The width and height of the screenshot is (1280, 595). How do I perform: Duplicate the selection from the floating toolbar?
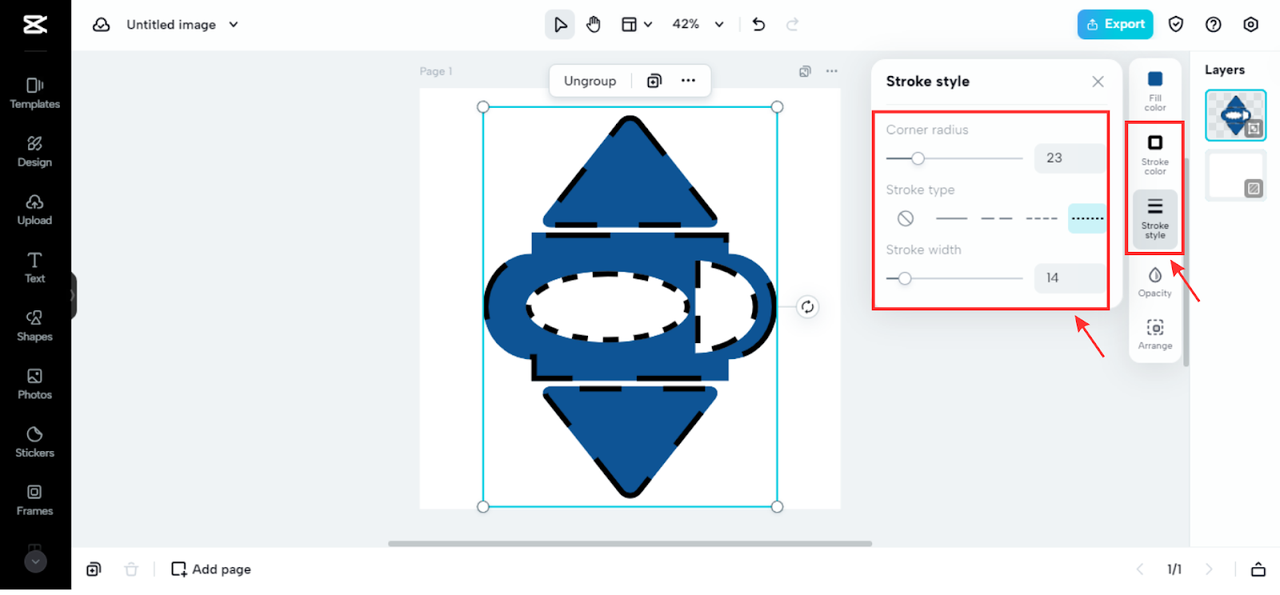(654, 81)
